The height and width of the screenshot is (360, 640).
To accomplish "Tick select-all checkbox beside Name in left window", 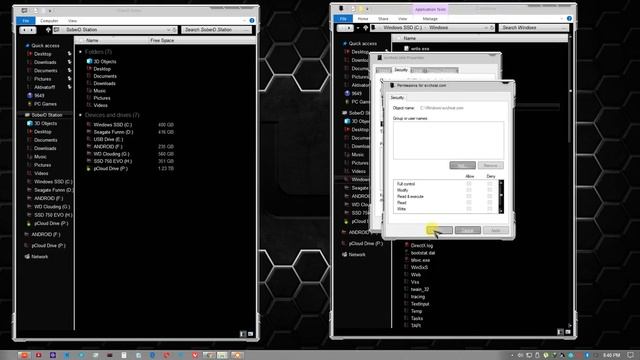I will (81, 40).
